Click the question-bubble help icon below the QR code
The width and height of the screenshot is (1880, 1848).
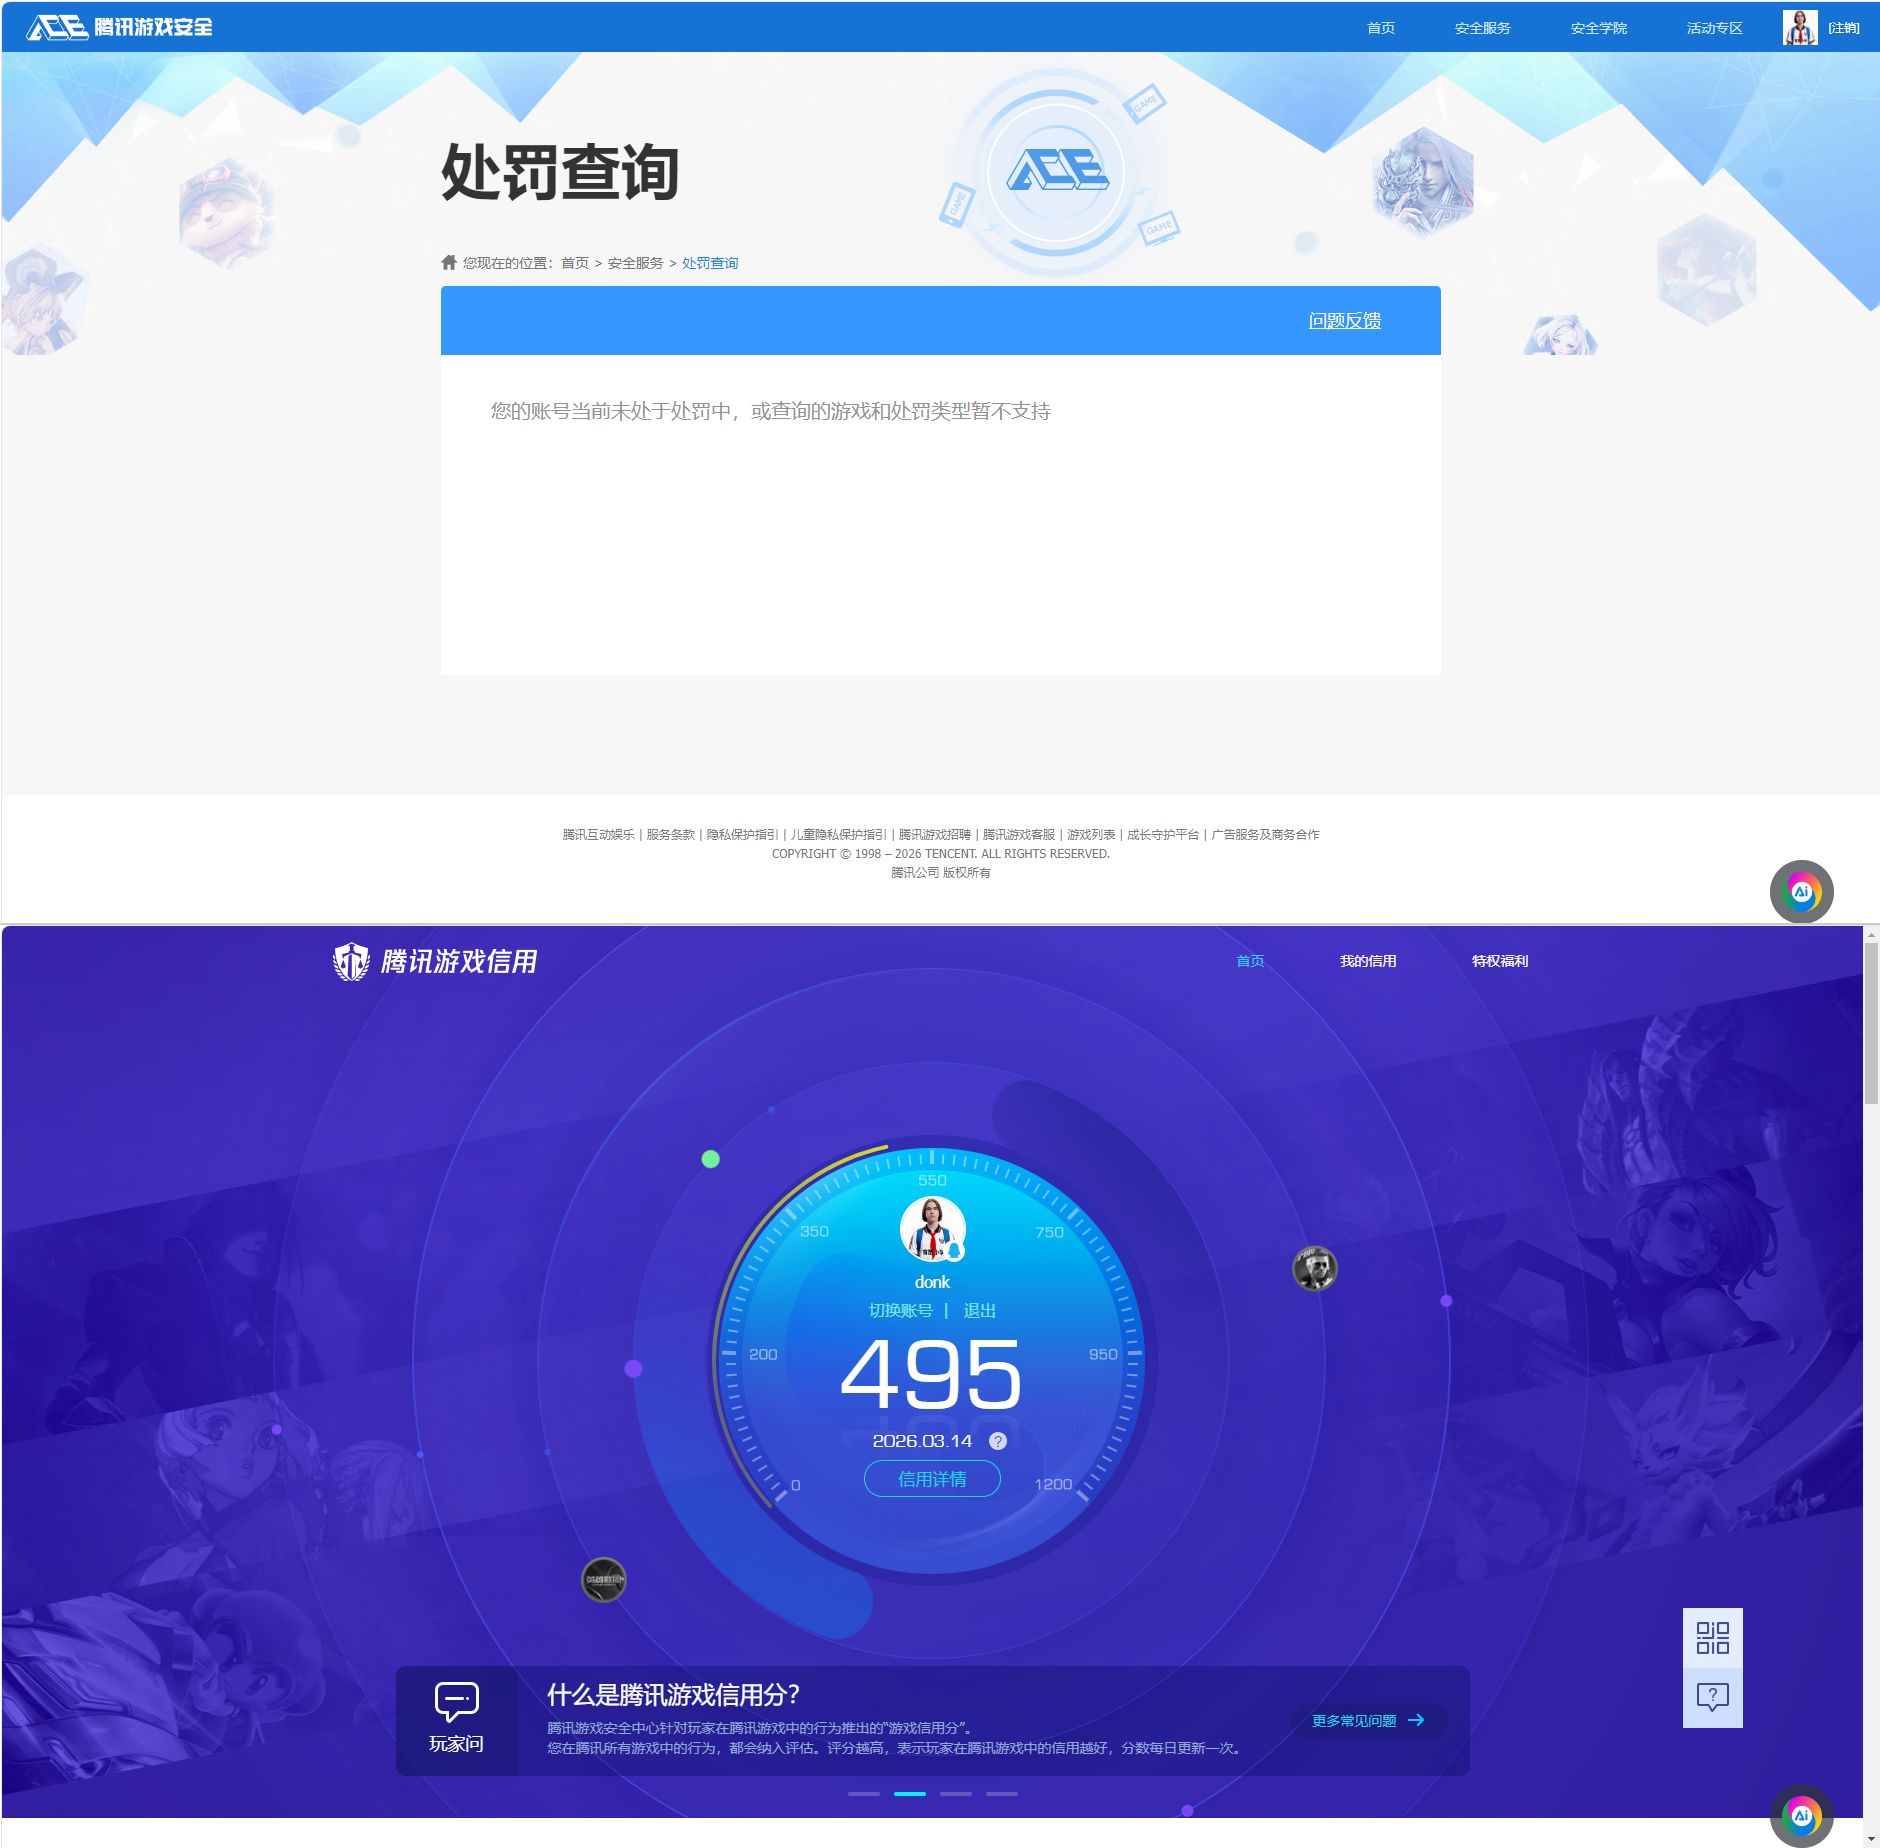(x=1714, y=1695)
